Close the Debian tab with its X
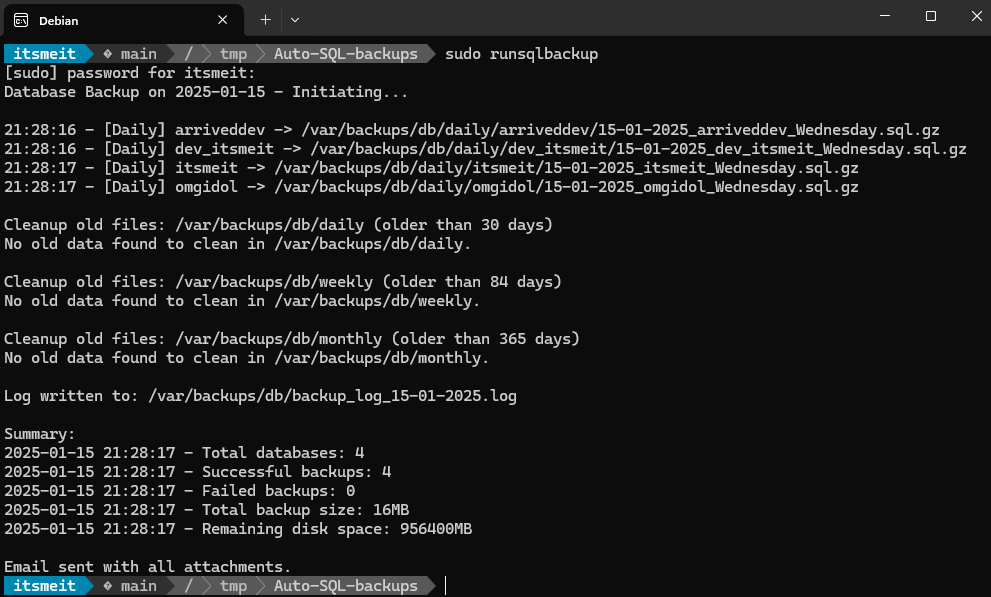Image resolution: width=991 pixels, height=597 pixels. point(222,19)
